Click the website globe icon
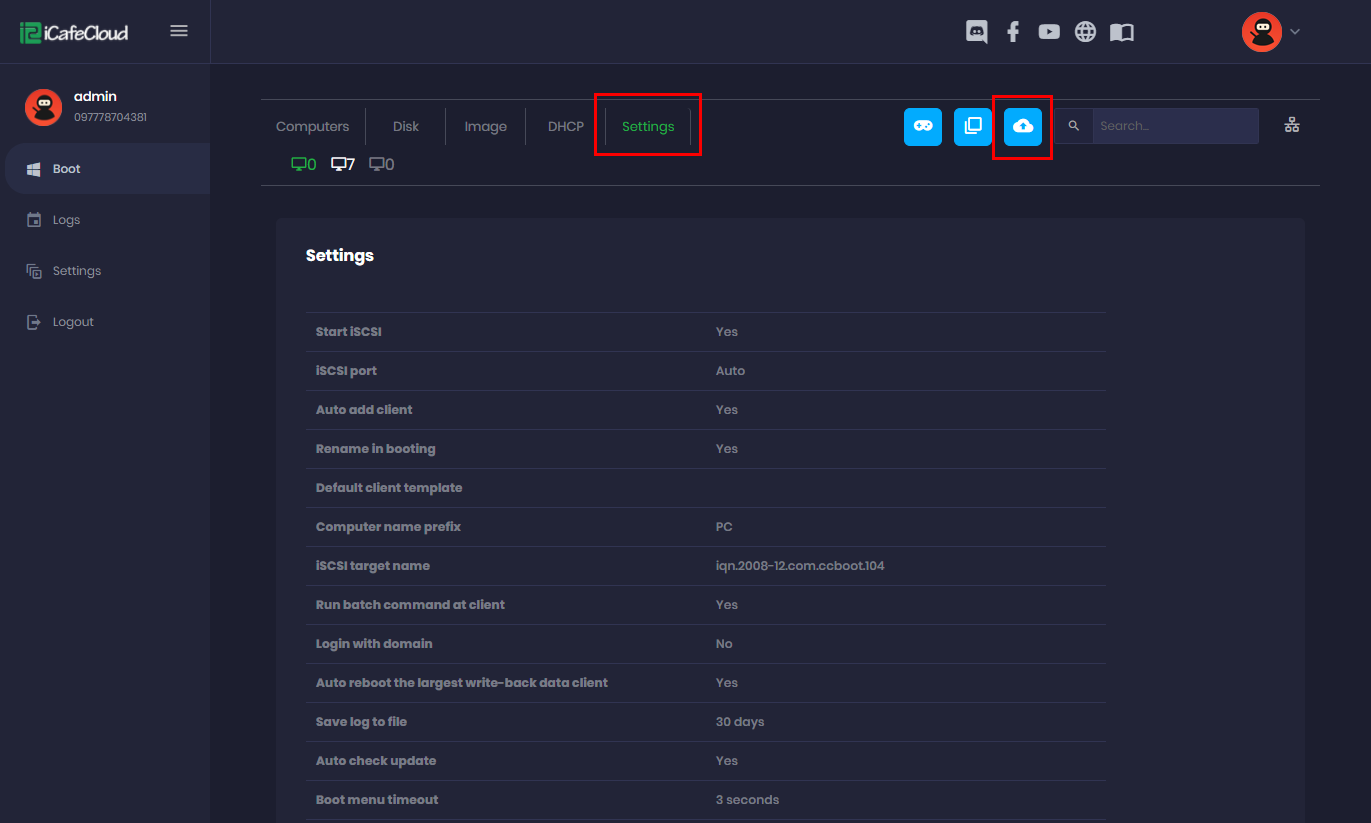This screenshot has width=1371, height=823. click(1085, 31)
